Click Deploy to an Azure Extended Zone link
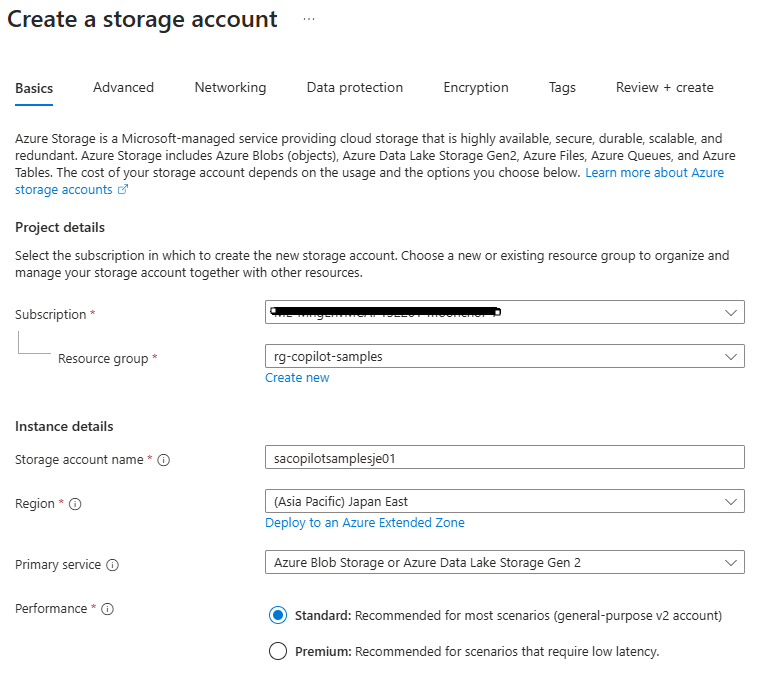 tap(364, 523)
